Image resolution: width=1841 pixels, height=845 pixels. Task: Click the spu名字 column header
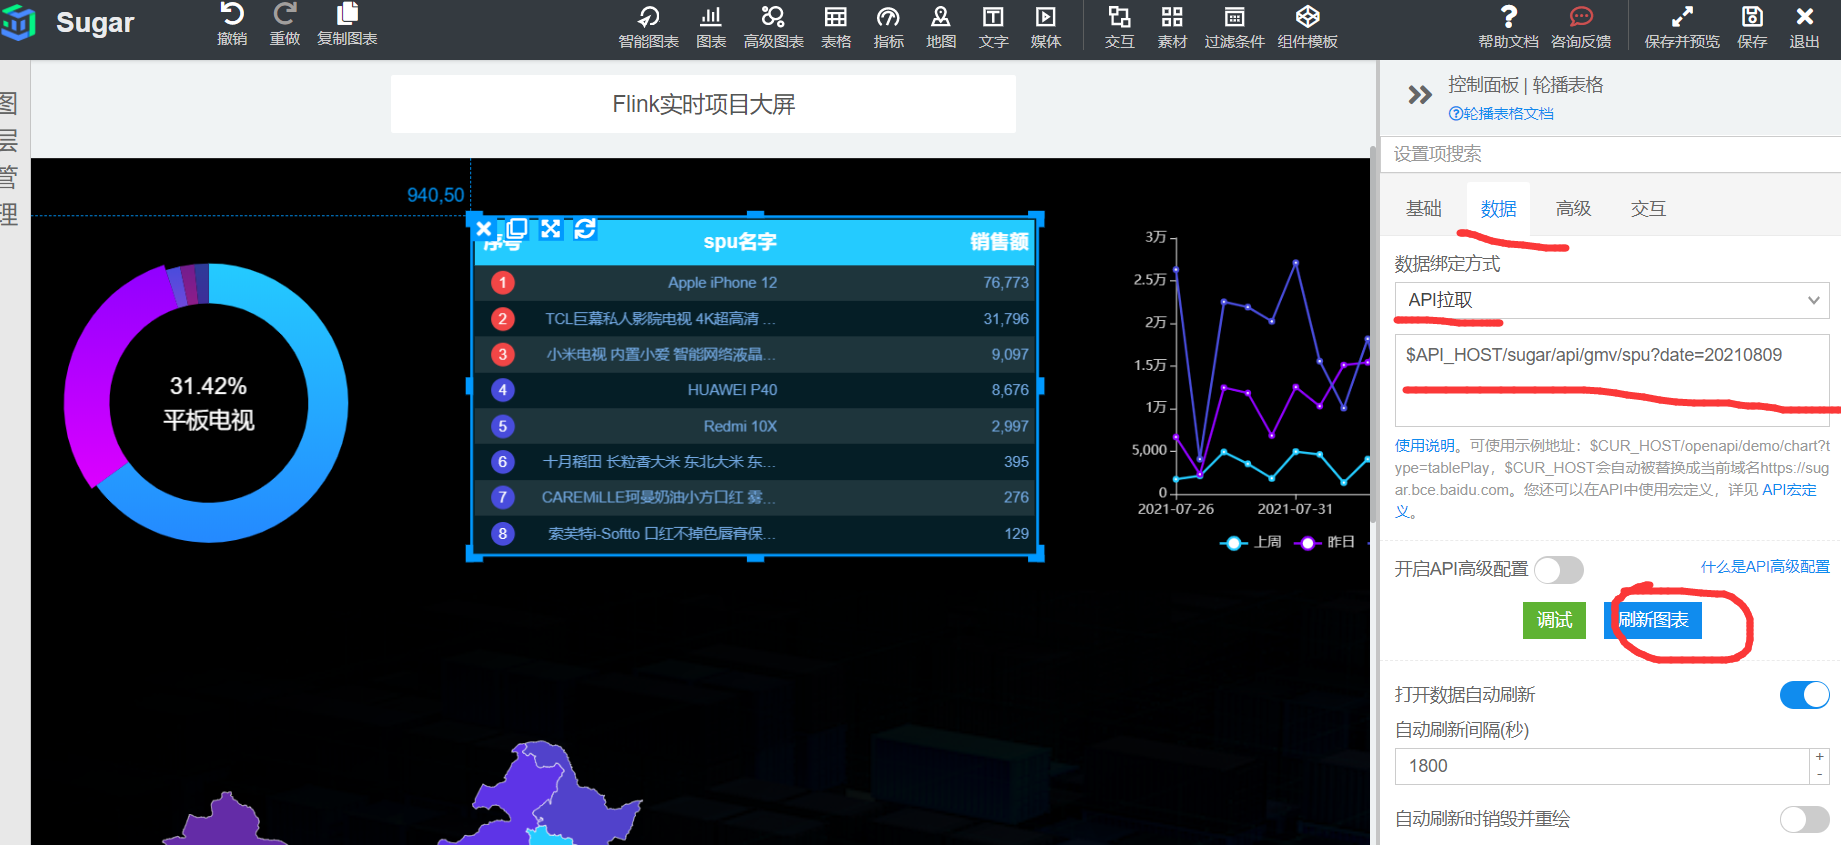[740, 242]
